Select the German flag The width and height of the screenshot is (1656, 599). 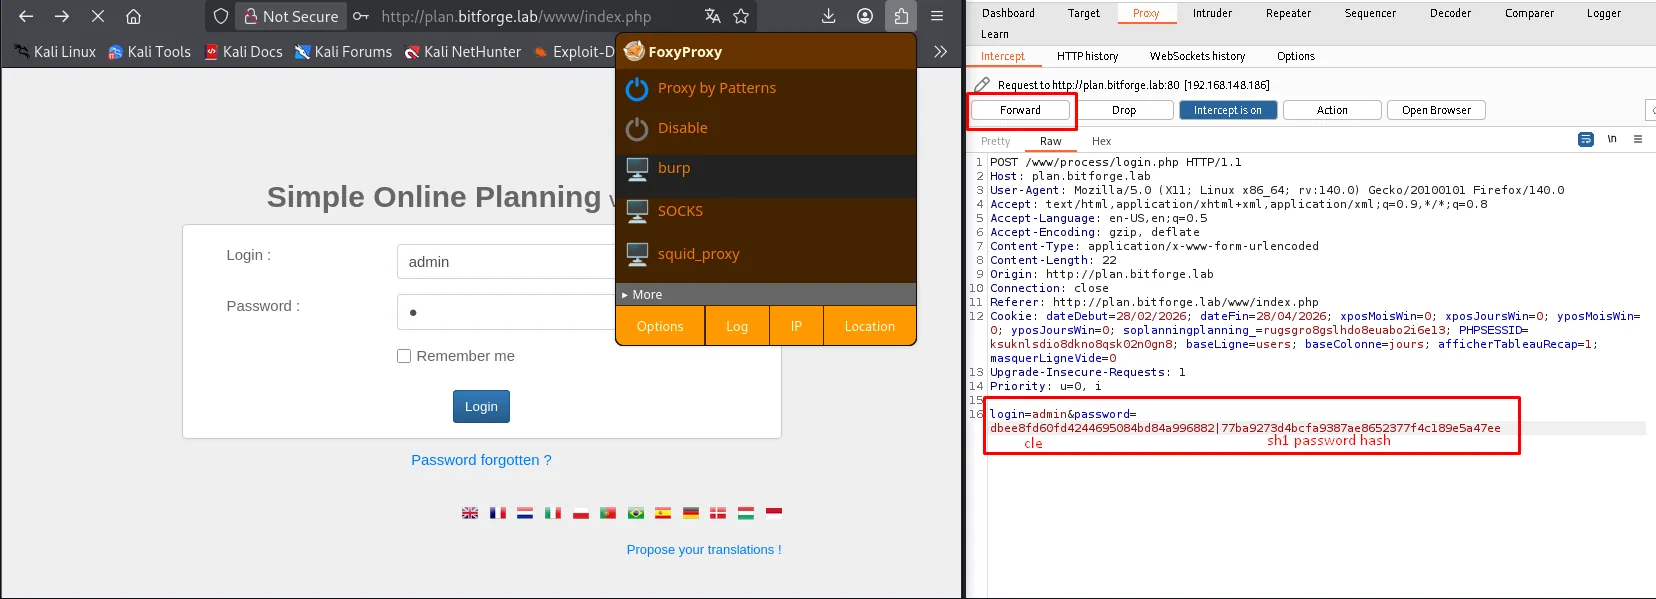click(x=691, y=513)
